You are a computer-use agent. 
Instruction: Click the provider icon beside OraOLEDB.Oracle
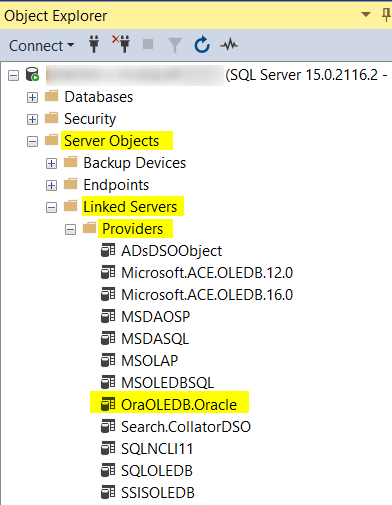pyautogui.click(x=108, y=404)
